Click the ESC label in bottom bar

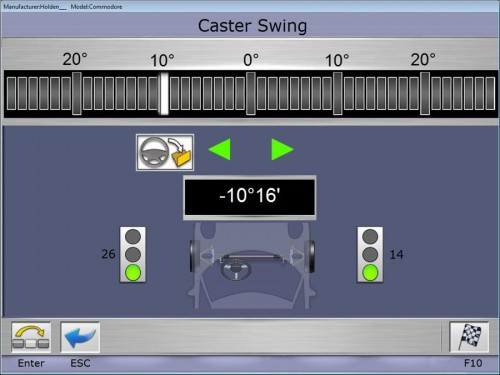pos(80,363)
